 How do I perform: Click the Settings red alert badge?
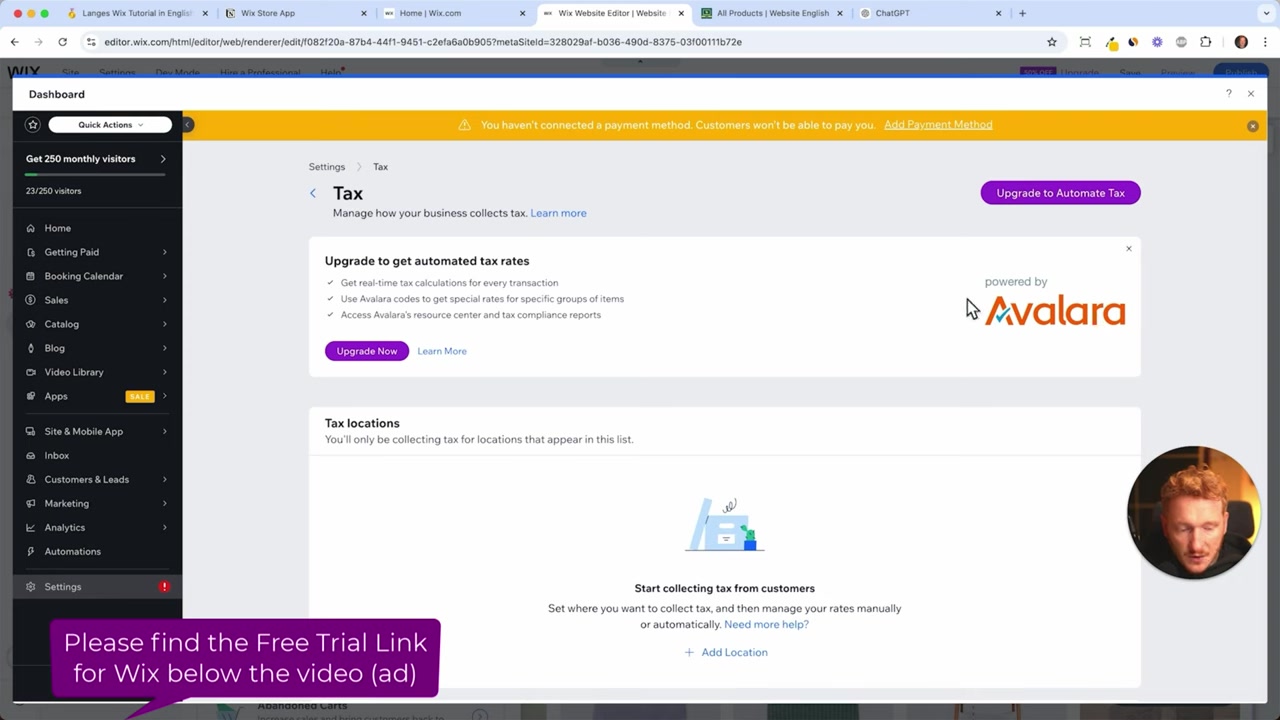click(165, 587)
